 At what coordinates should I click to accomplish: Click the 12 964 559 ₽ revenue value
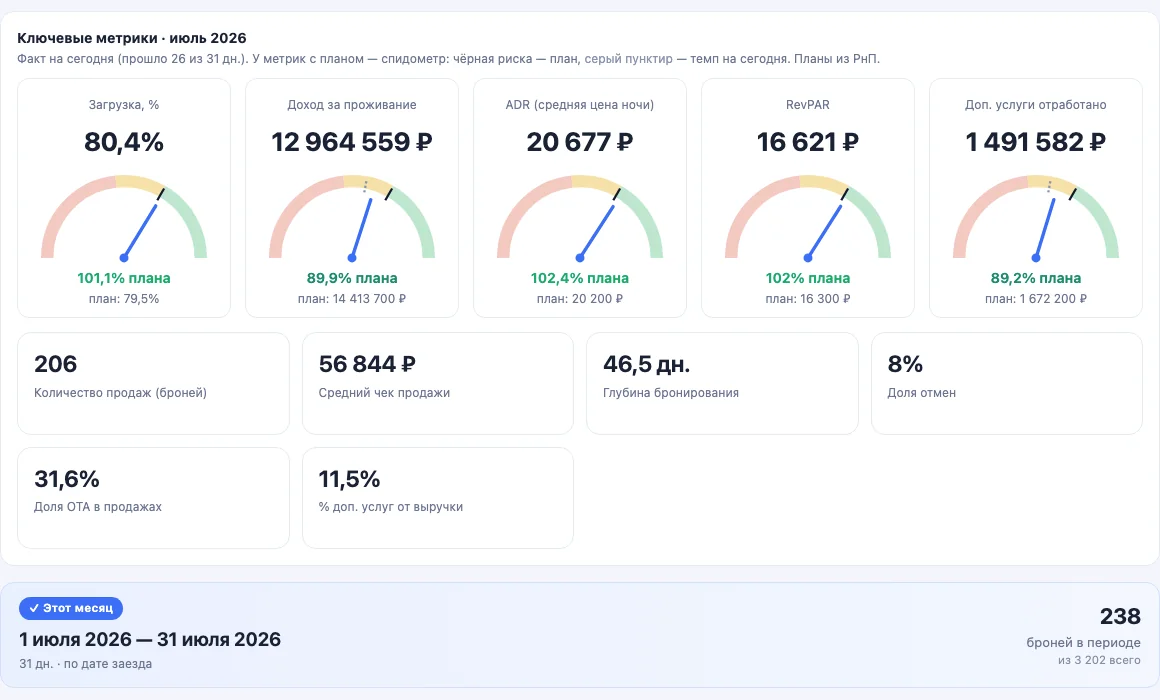pos(352,142)
